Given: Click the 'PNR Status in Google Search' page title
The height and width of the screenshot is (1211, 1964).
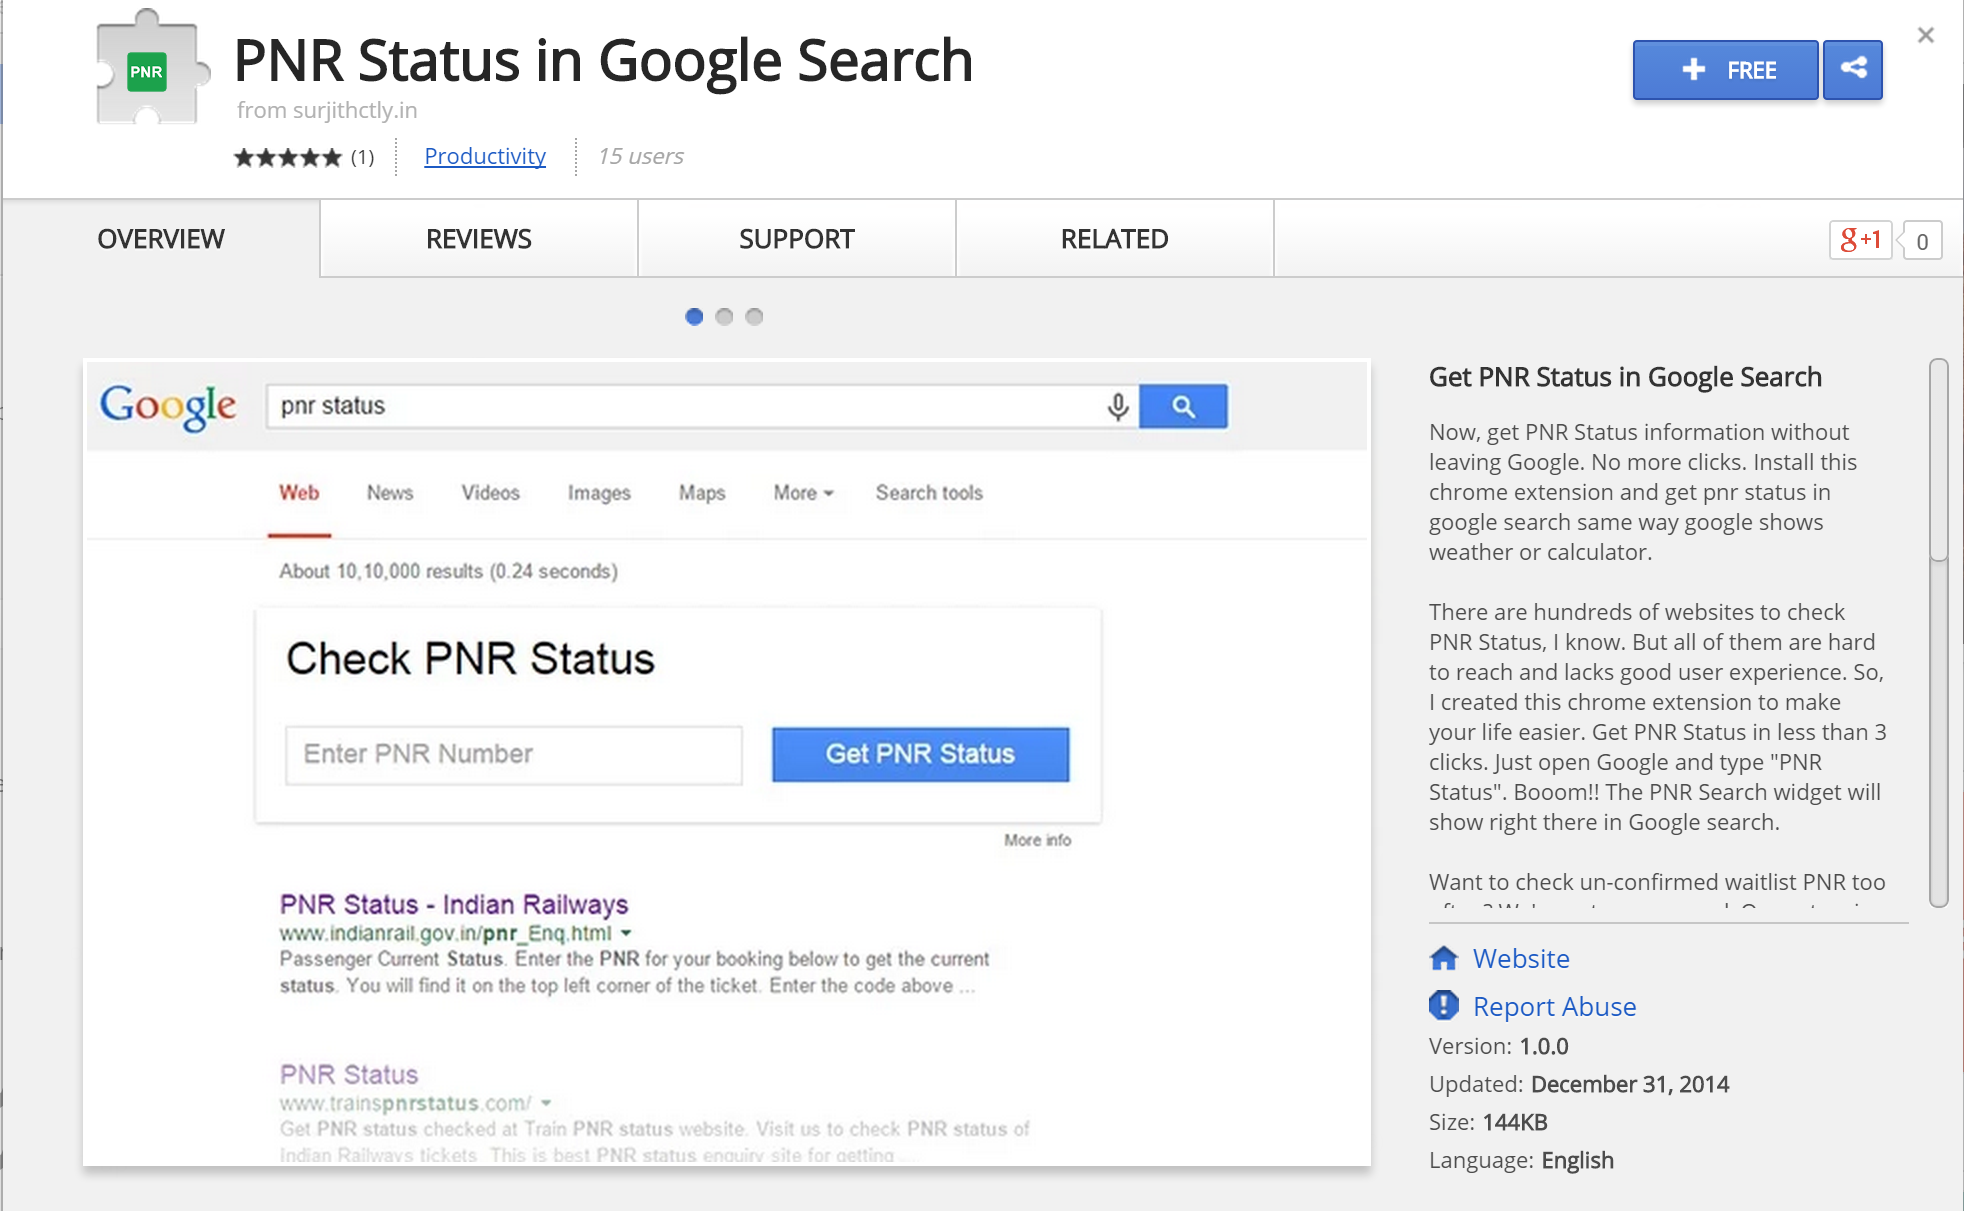Looking at the screenshot, I should click(603, 60).
